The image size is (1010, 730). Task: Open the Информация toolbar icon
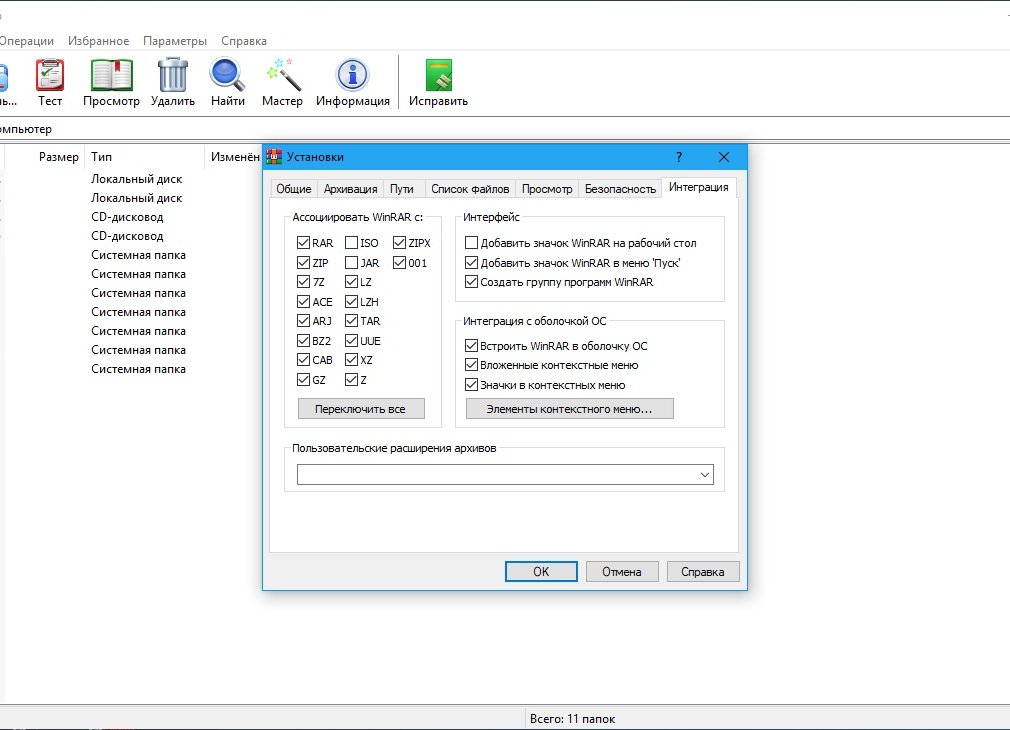[x=352, y=75]
